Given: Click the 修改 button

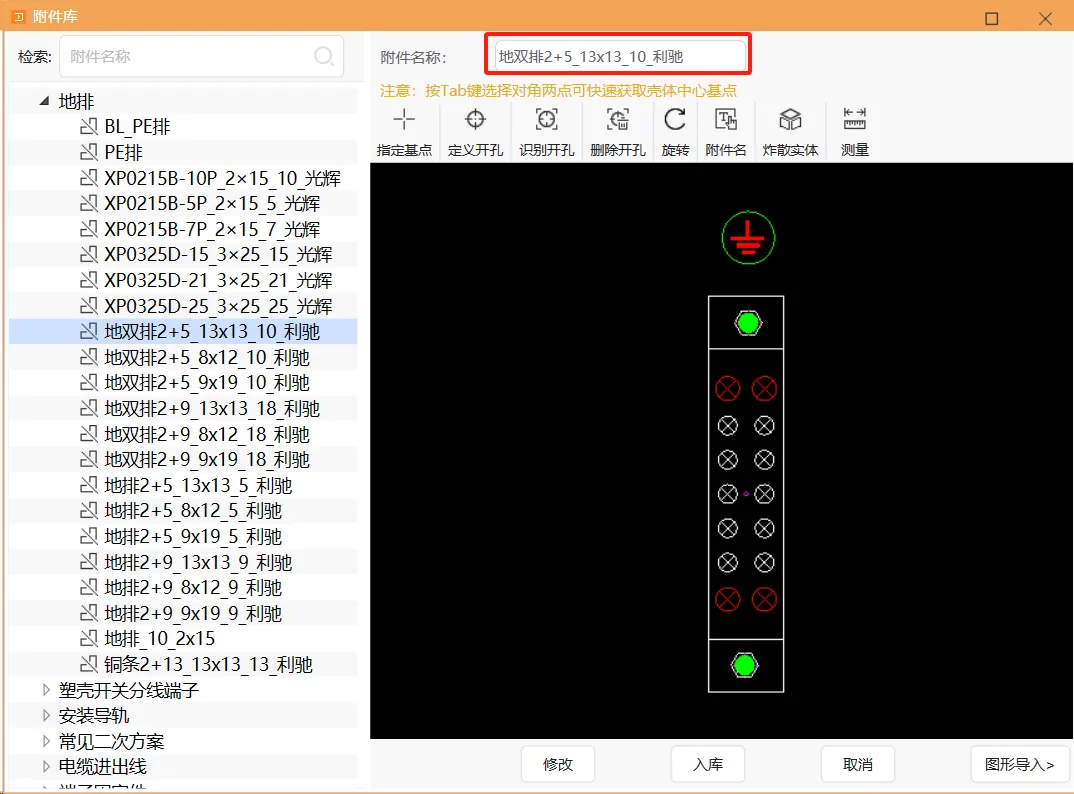Looking at the screenshot, I should (558, 764).
